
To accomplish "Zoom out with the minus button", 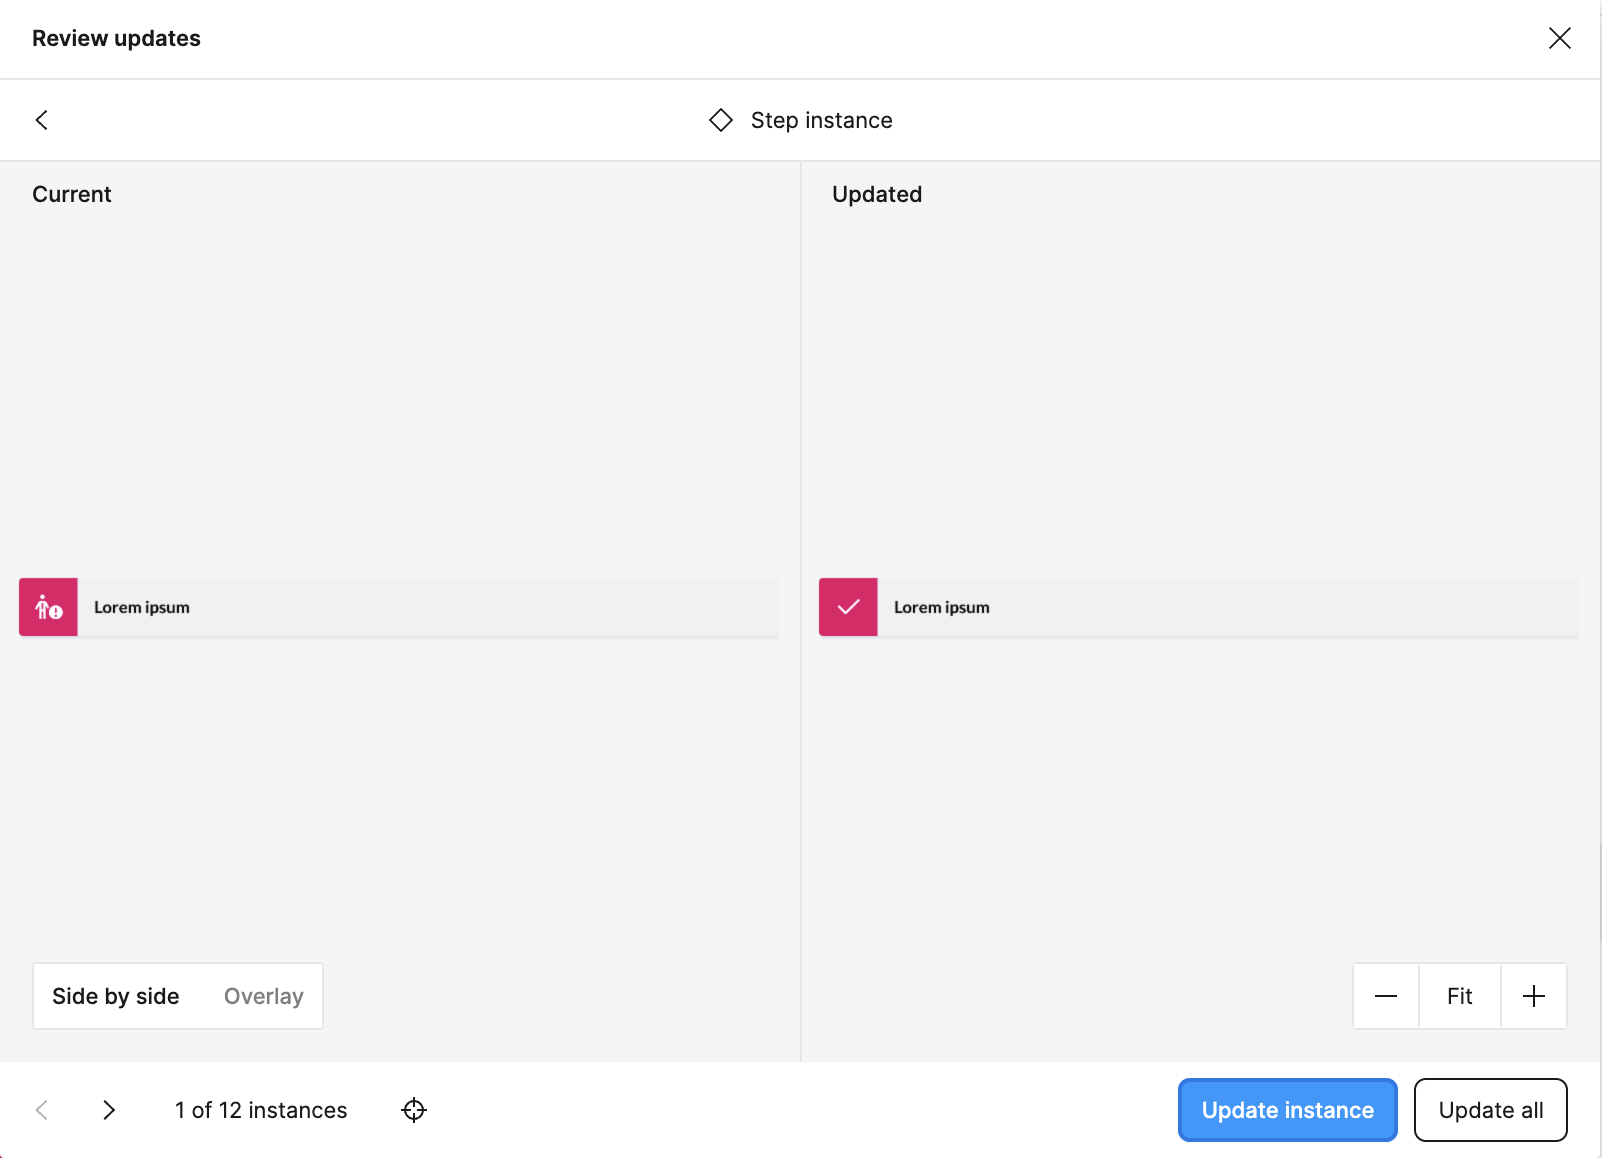I will [1386, 996].
